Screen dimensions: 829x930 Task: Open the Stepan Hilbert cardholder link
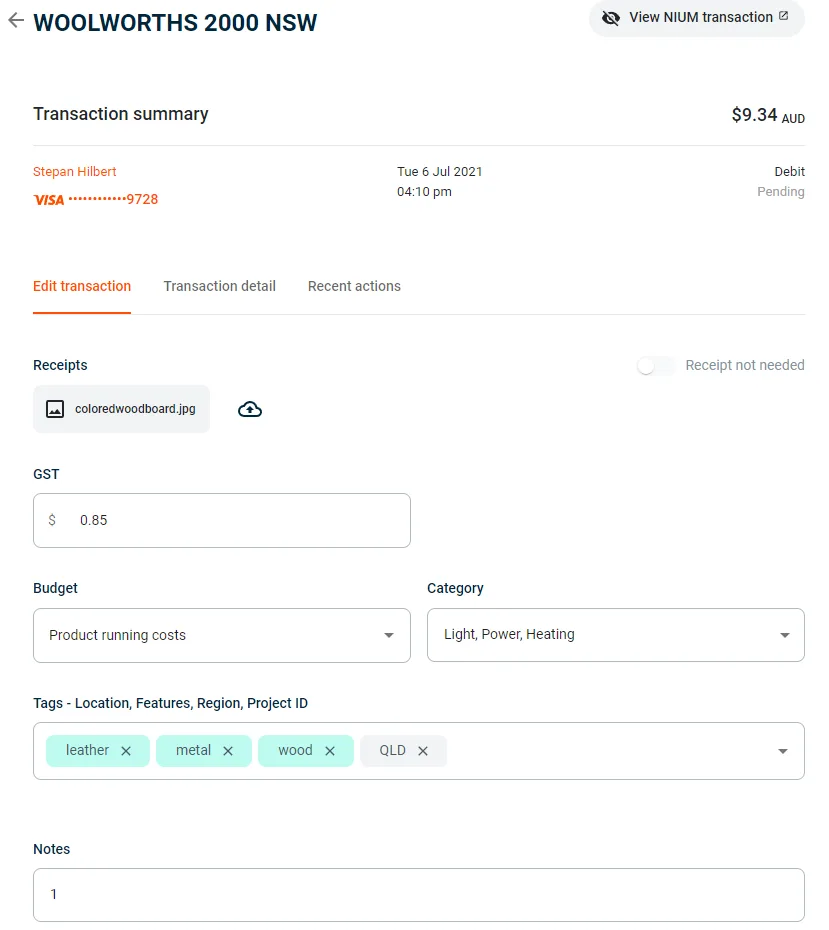click(x=75, y=172)
